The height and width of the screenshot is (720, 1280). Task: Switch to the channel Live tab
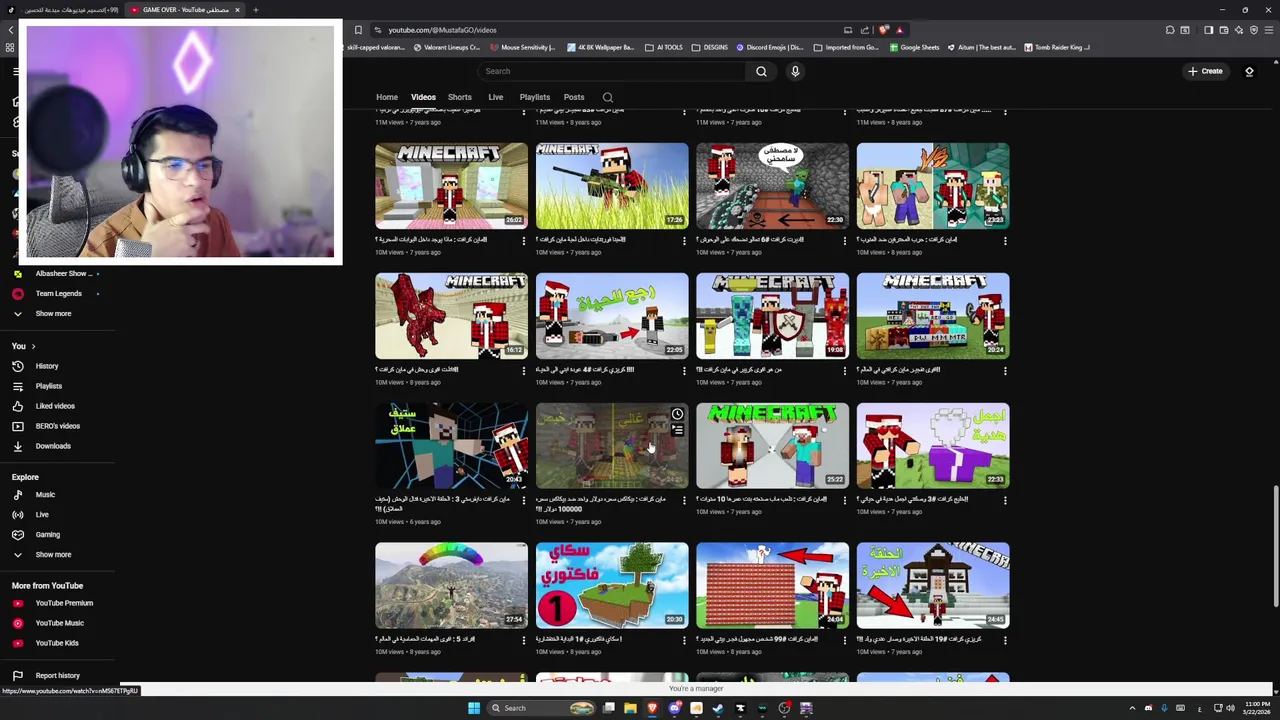495,97
